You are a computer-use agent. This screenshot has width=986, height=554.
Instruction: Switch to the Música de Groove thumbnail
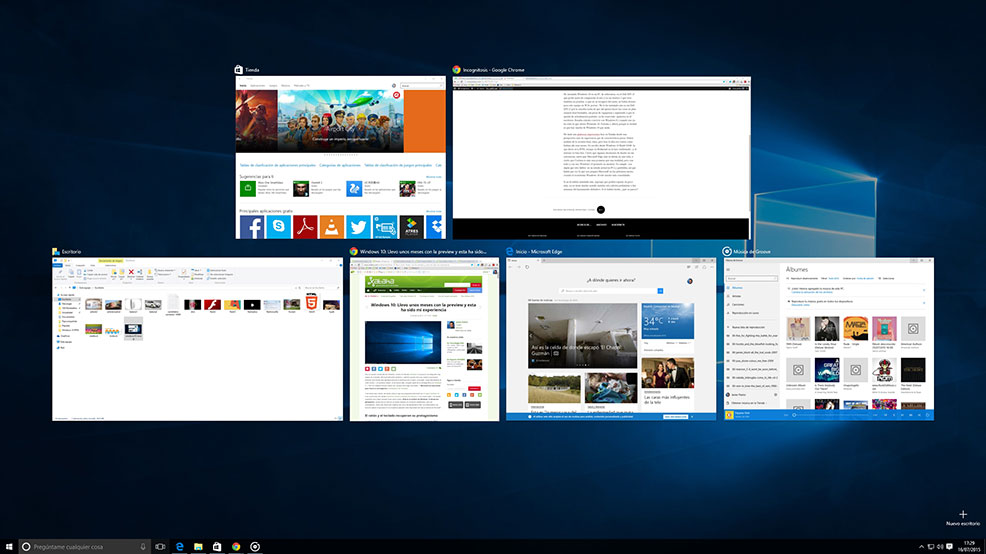click(x=829, y=339)
